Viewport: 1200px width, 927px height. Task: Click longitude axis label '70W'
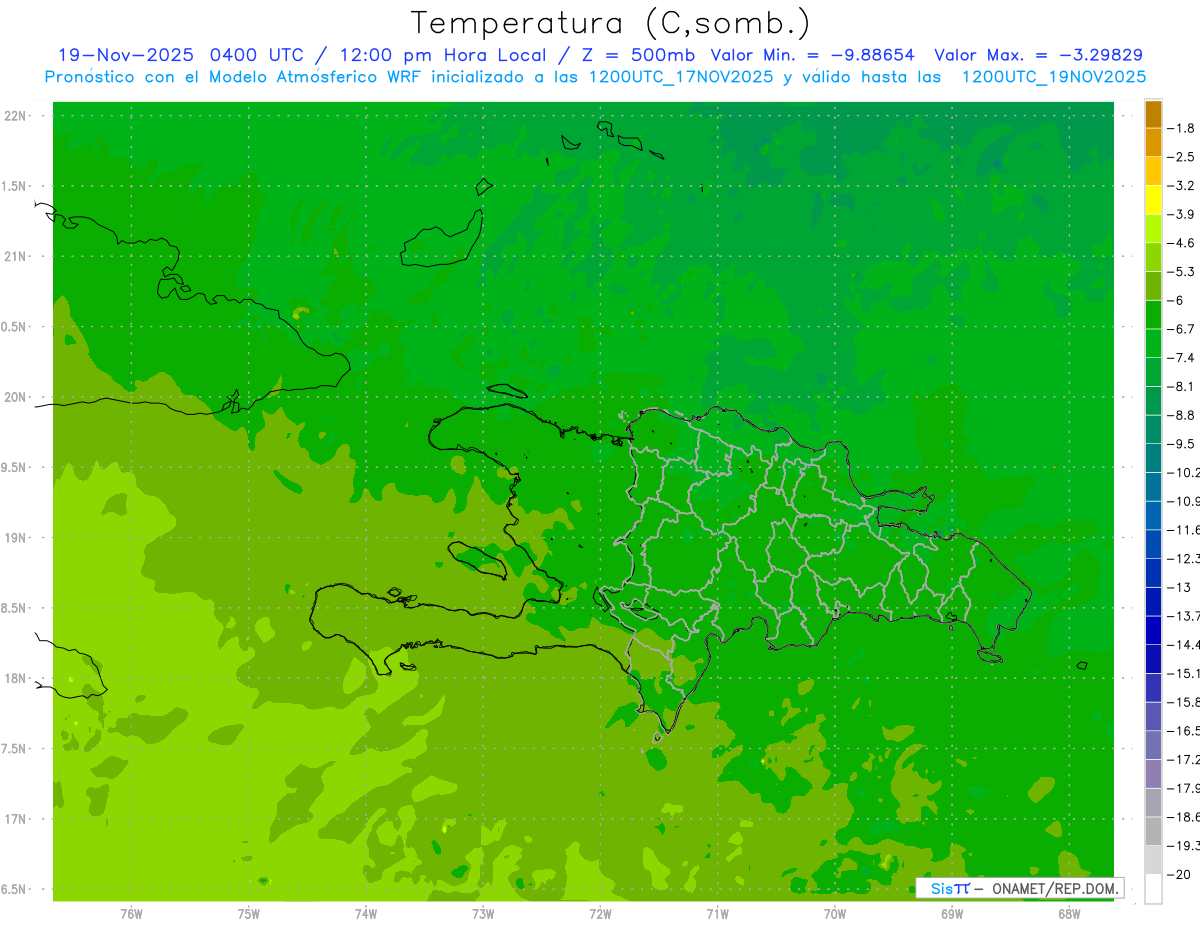click(x=835, y=914)
